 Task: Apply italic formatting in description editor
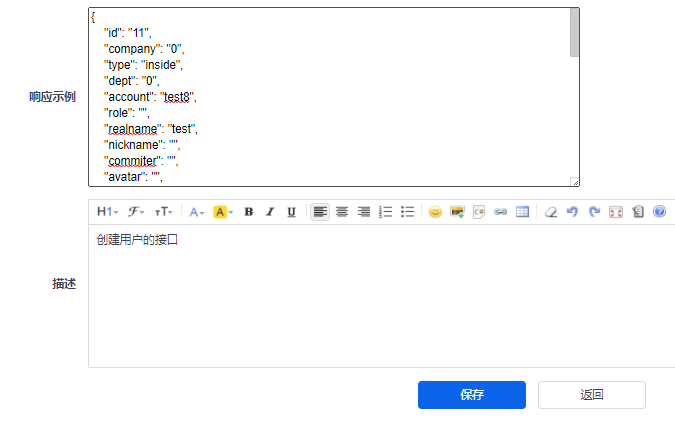pos(270,212)
